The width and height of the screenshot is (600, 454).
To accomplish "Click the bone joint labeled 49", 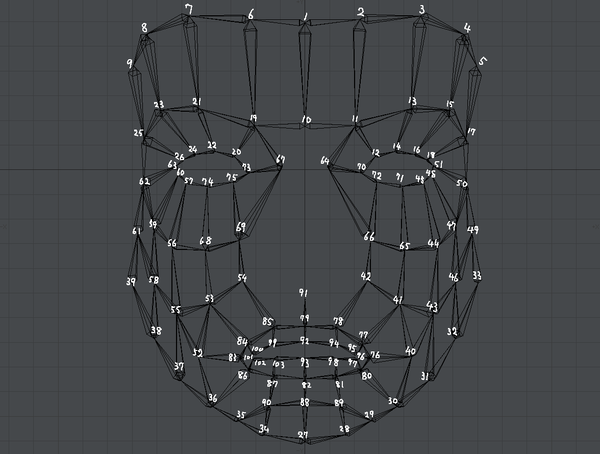I will 473,230.
